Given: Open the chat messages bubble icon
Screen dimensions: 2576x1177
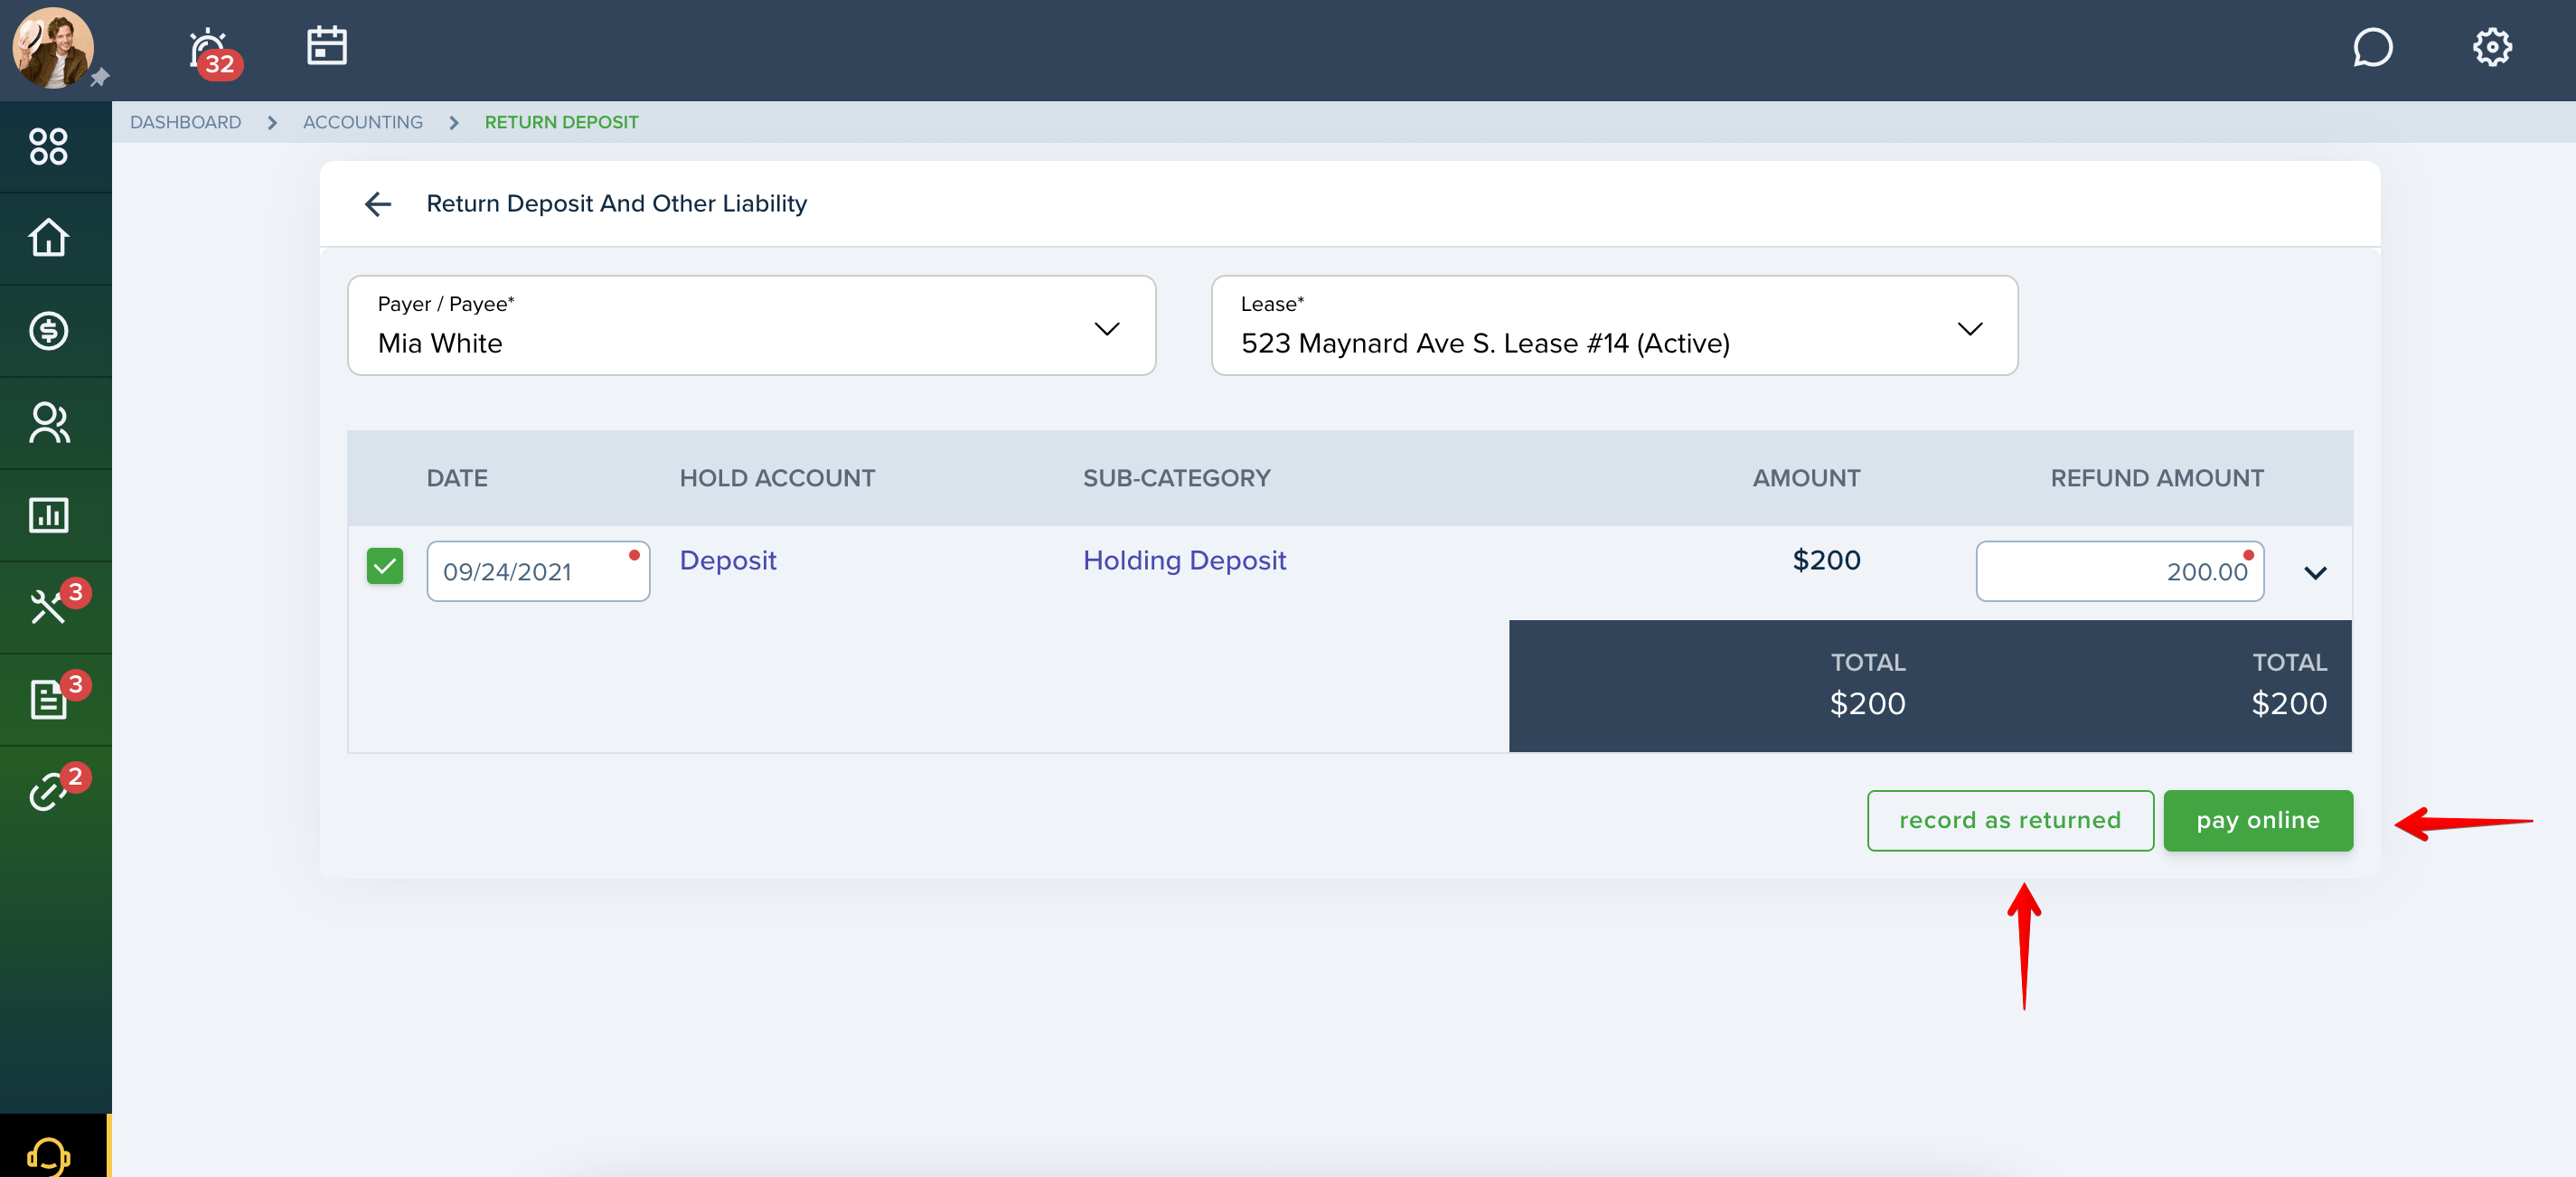Looking at the screenshot, I should [x=2372, y=47].
